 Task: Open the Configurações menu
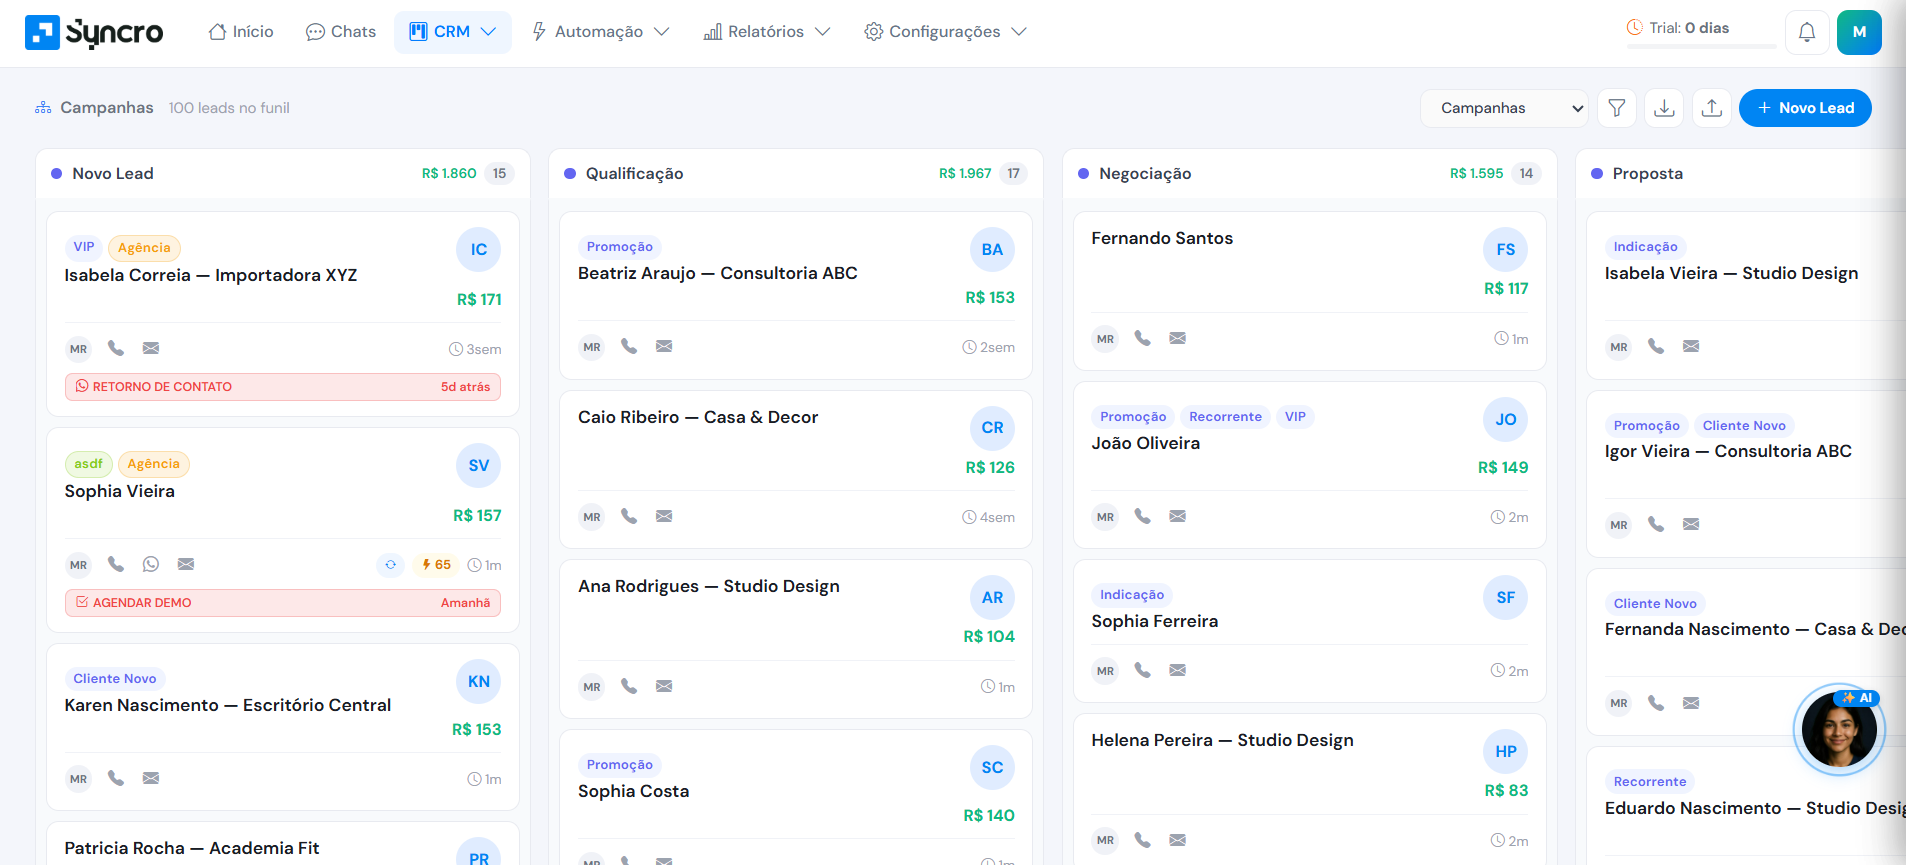(x=945, y=32)
